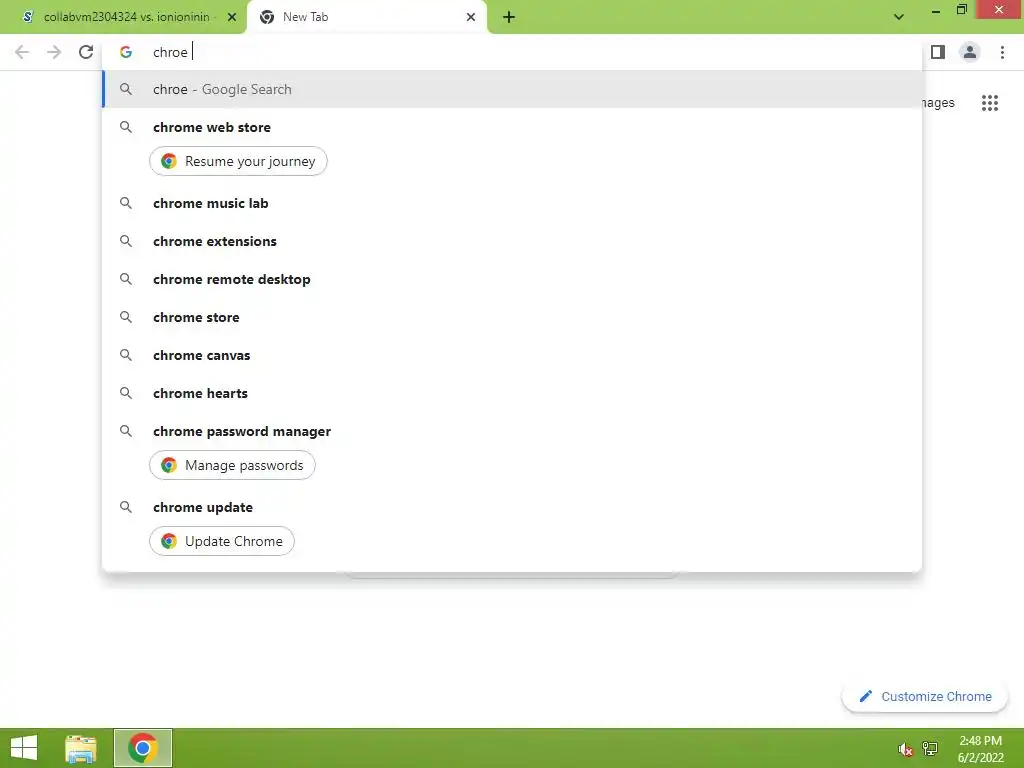Pick 'chrome canvas' suggestion
This screenshot has height=768, width=1024.
coord(513,355)
